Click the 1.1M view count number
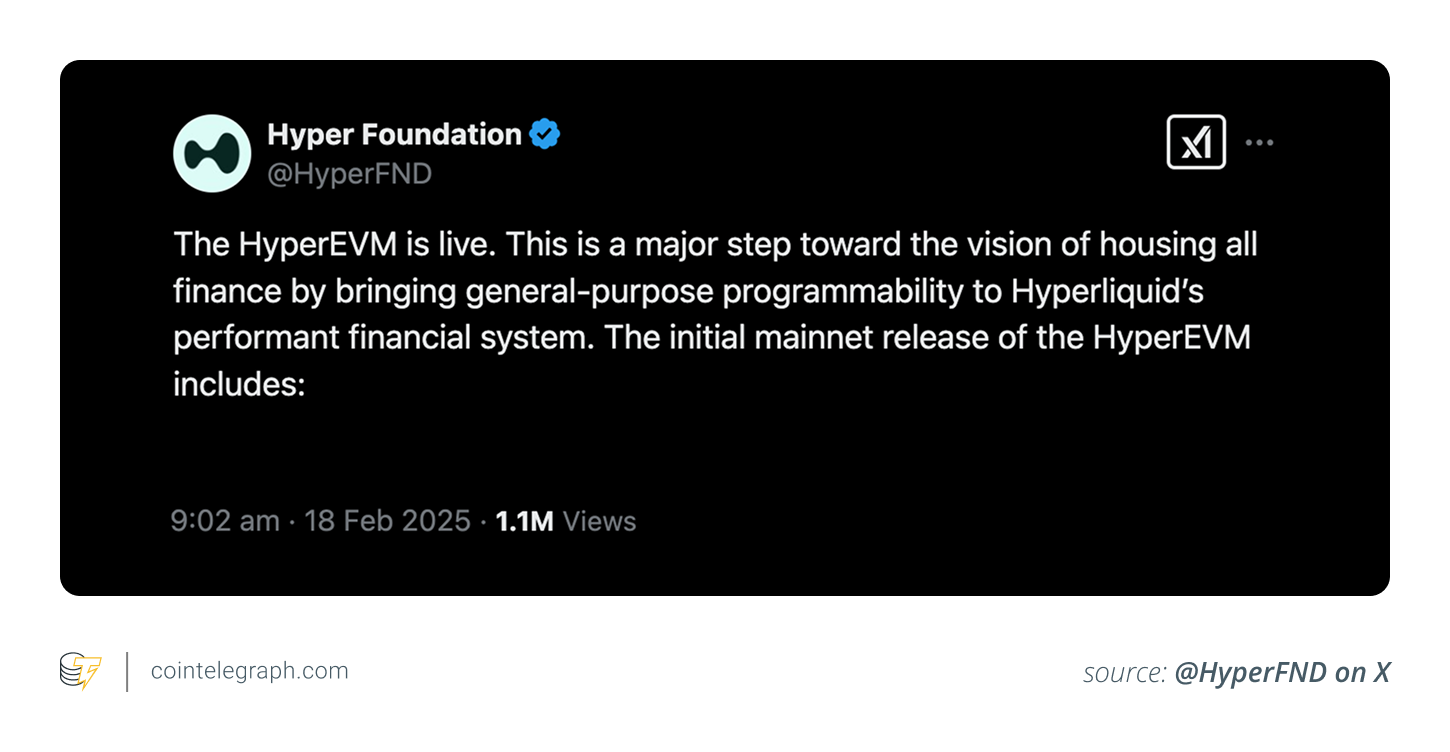1450x752 pixels. click(525, 521)
